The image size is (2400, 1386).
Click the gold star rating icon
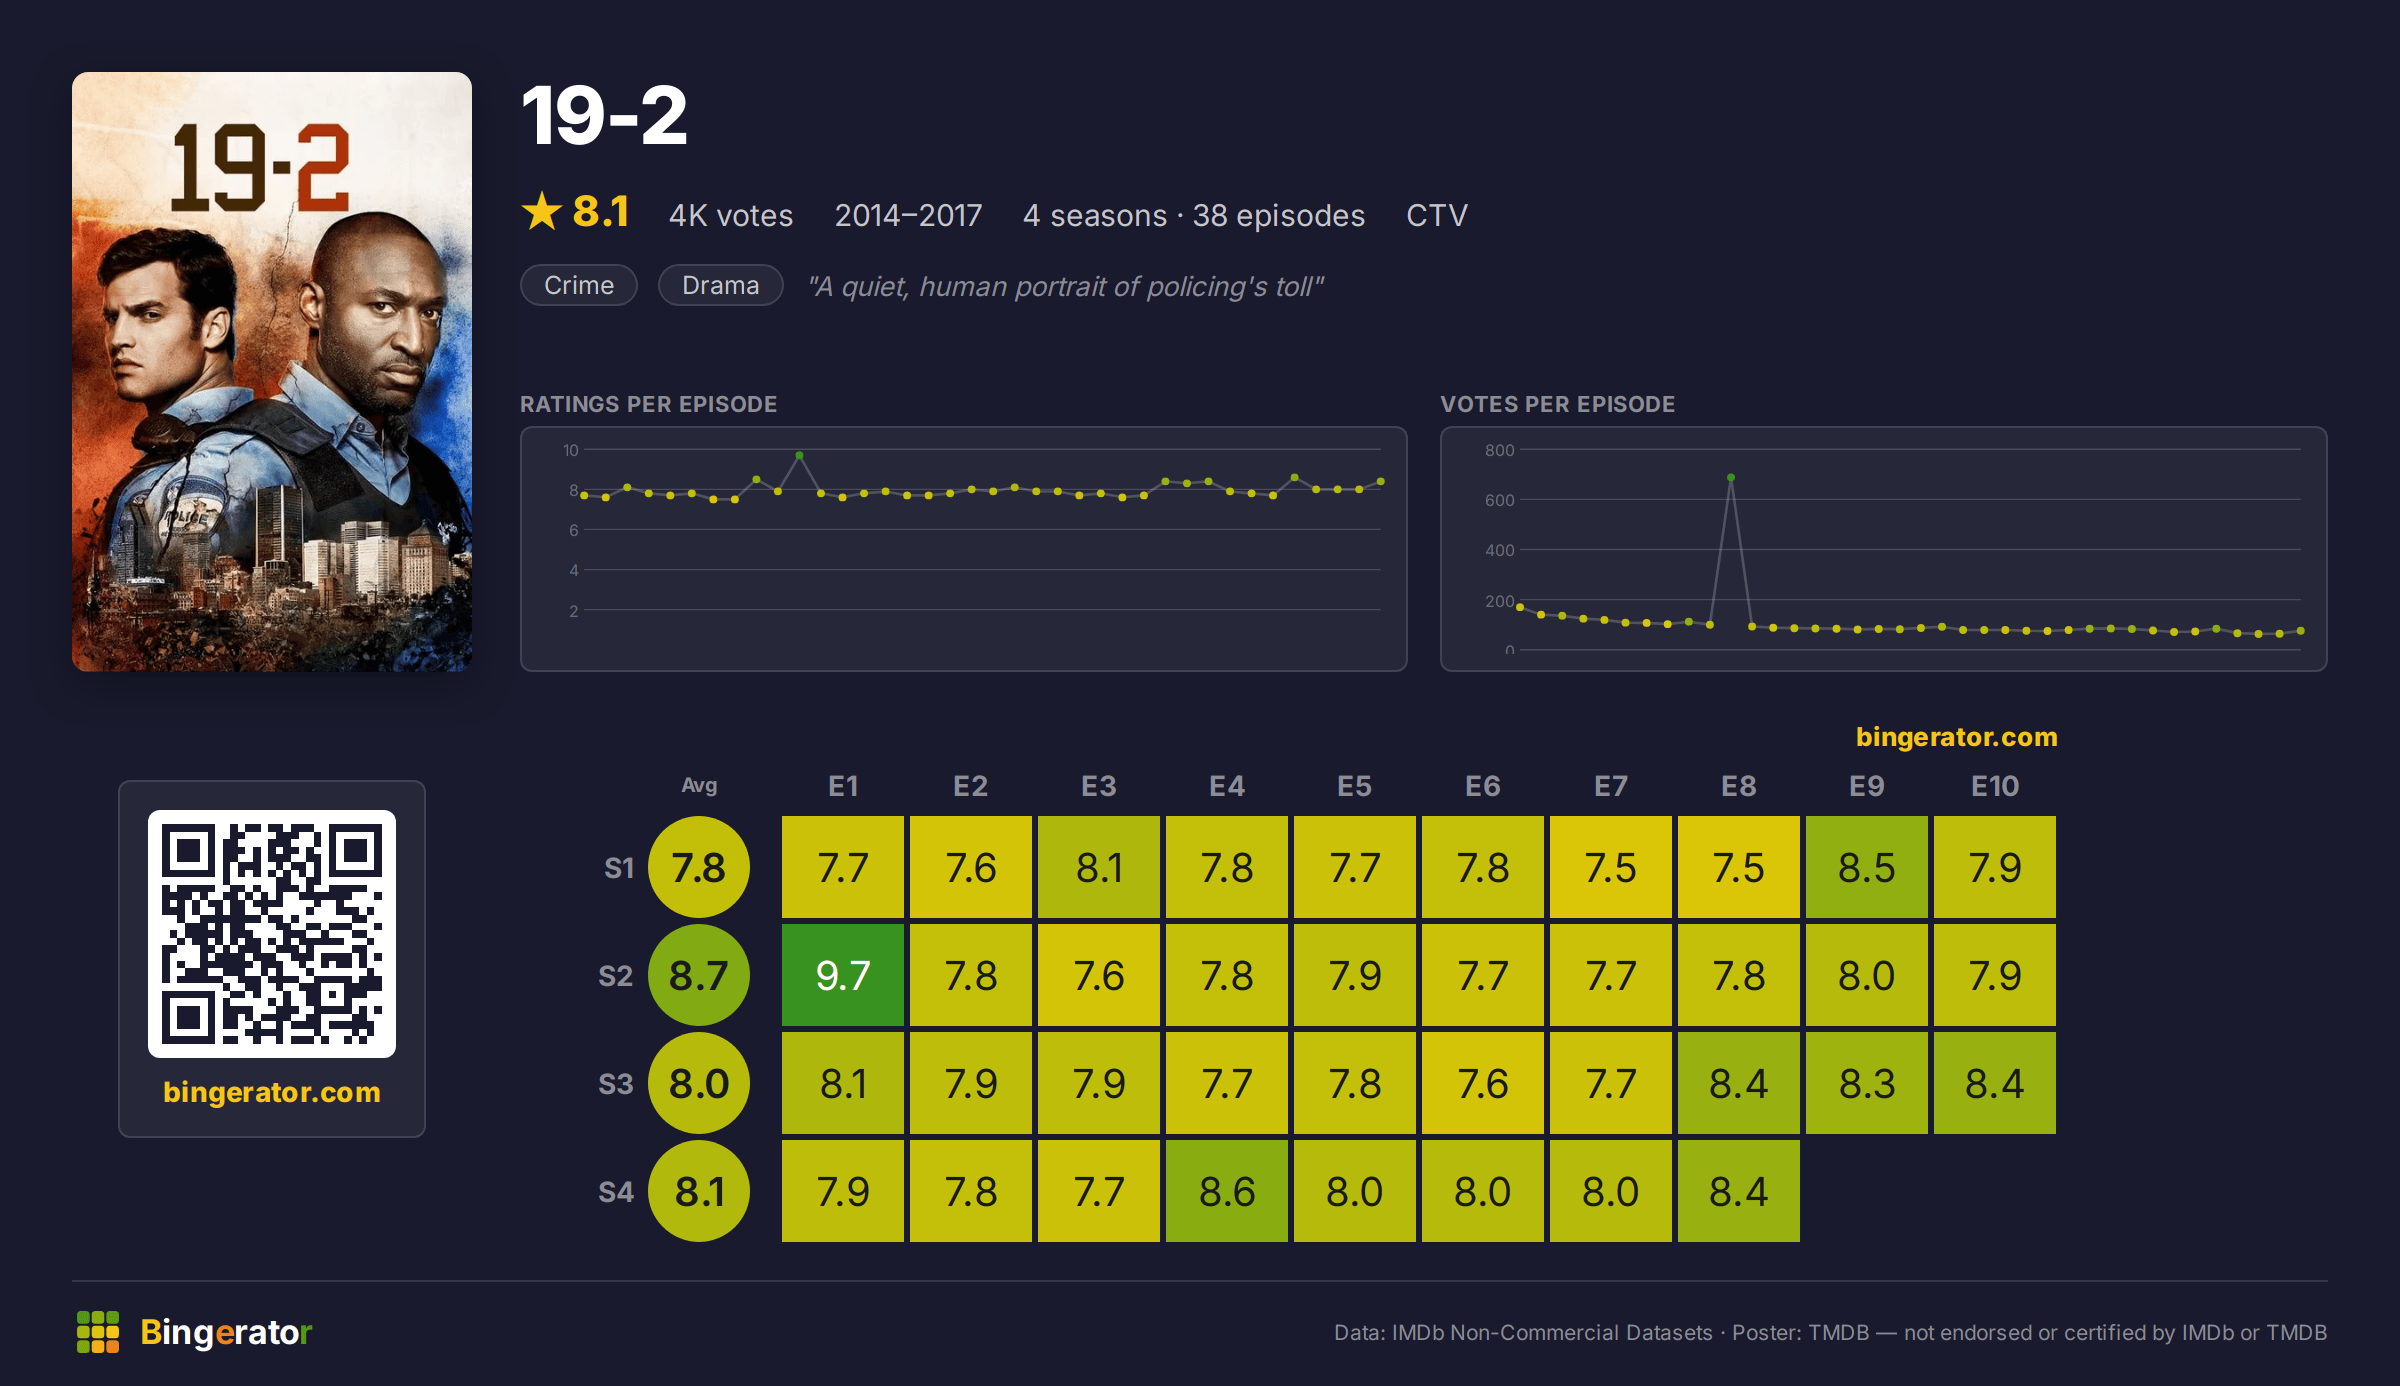542,212
